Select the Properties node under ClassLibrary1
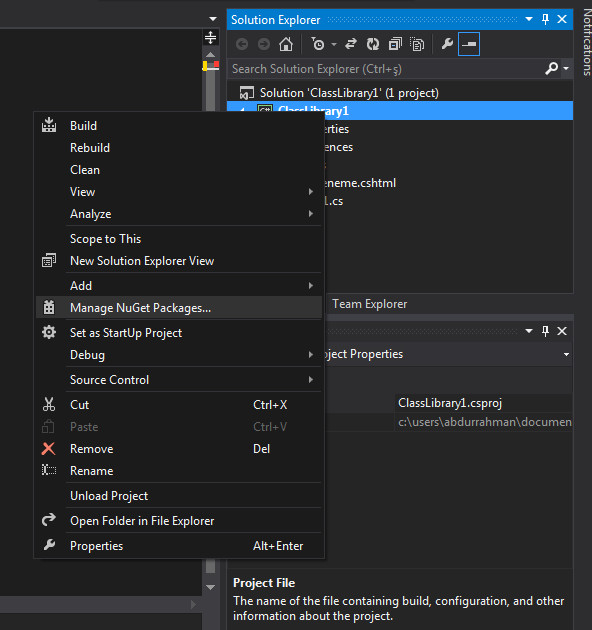The image size is (592, 630). (x=337, y=129)
